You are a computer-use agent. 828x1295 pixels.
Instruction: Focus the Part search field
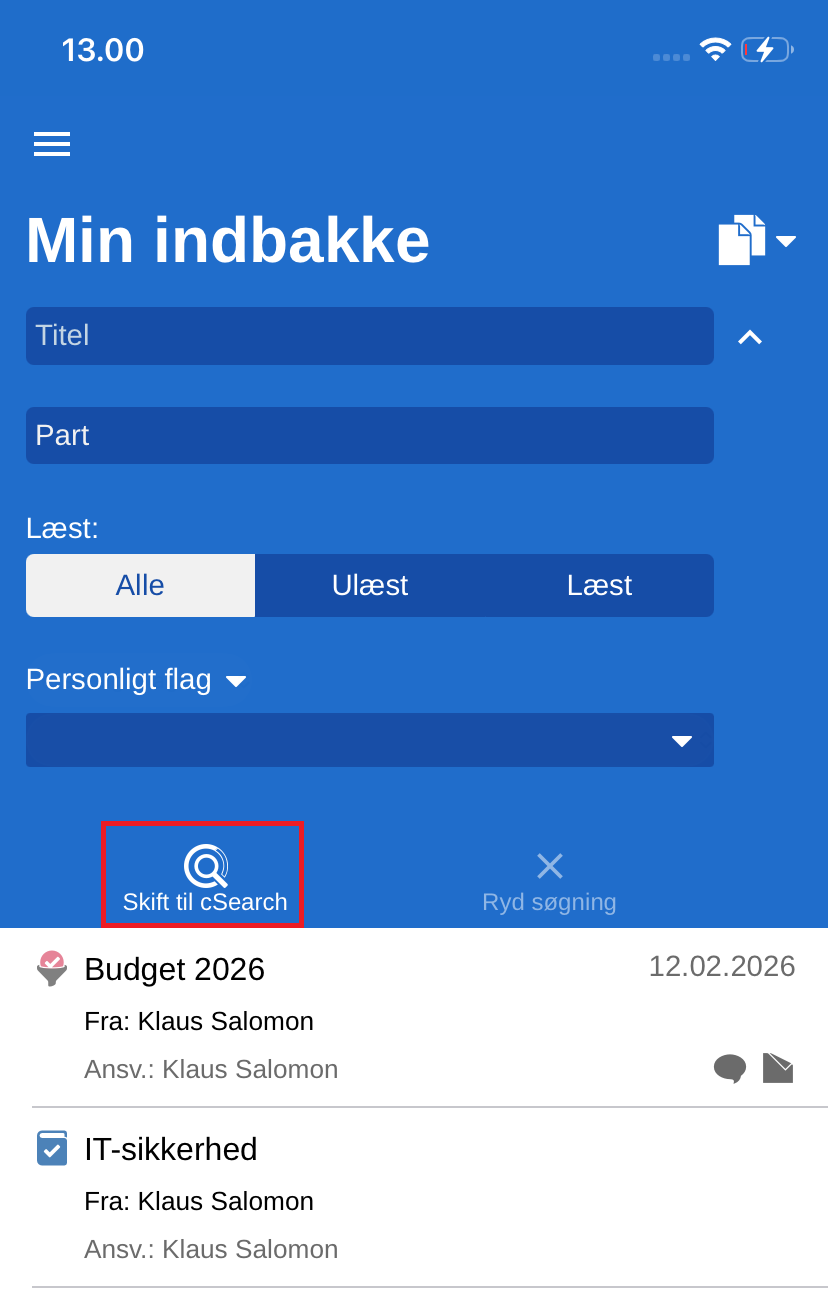[x=370, y=435]
